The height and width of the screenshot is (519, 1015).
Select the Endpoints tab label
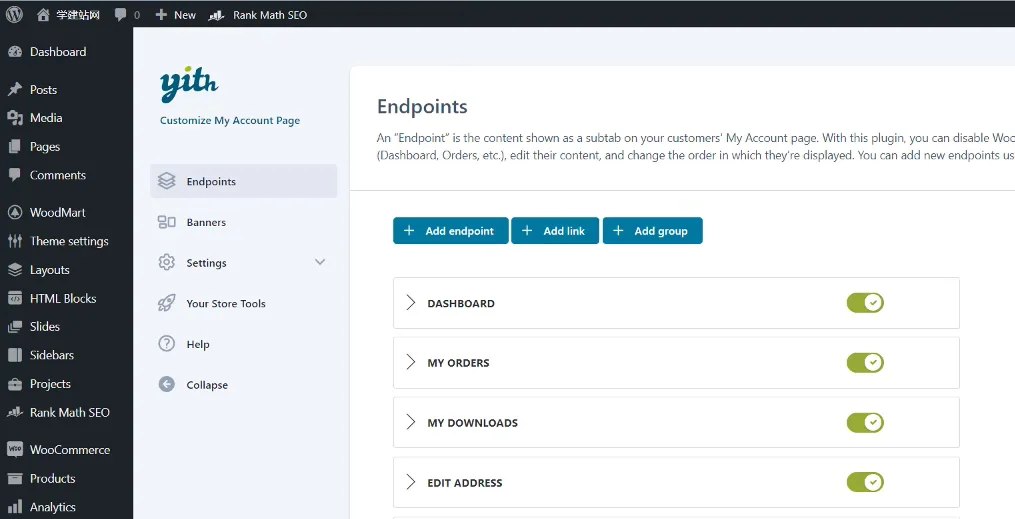[x=211, y=182]
